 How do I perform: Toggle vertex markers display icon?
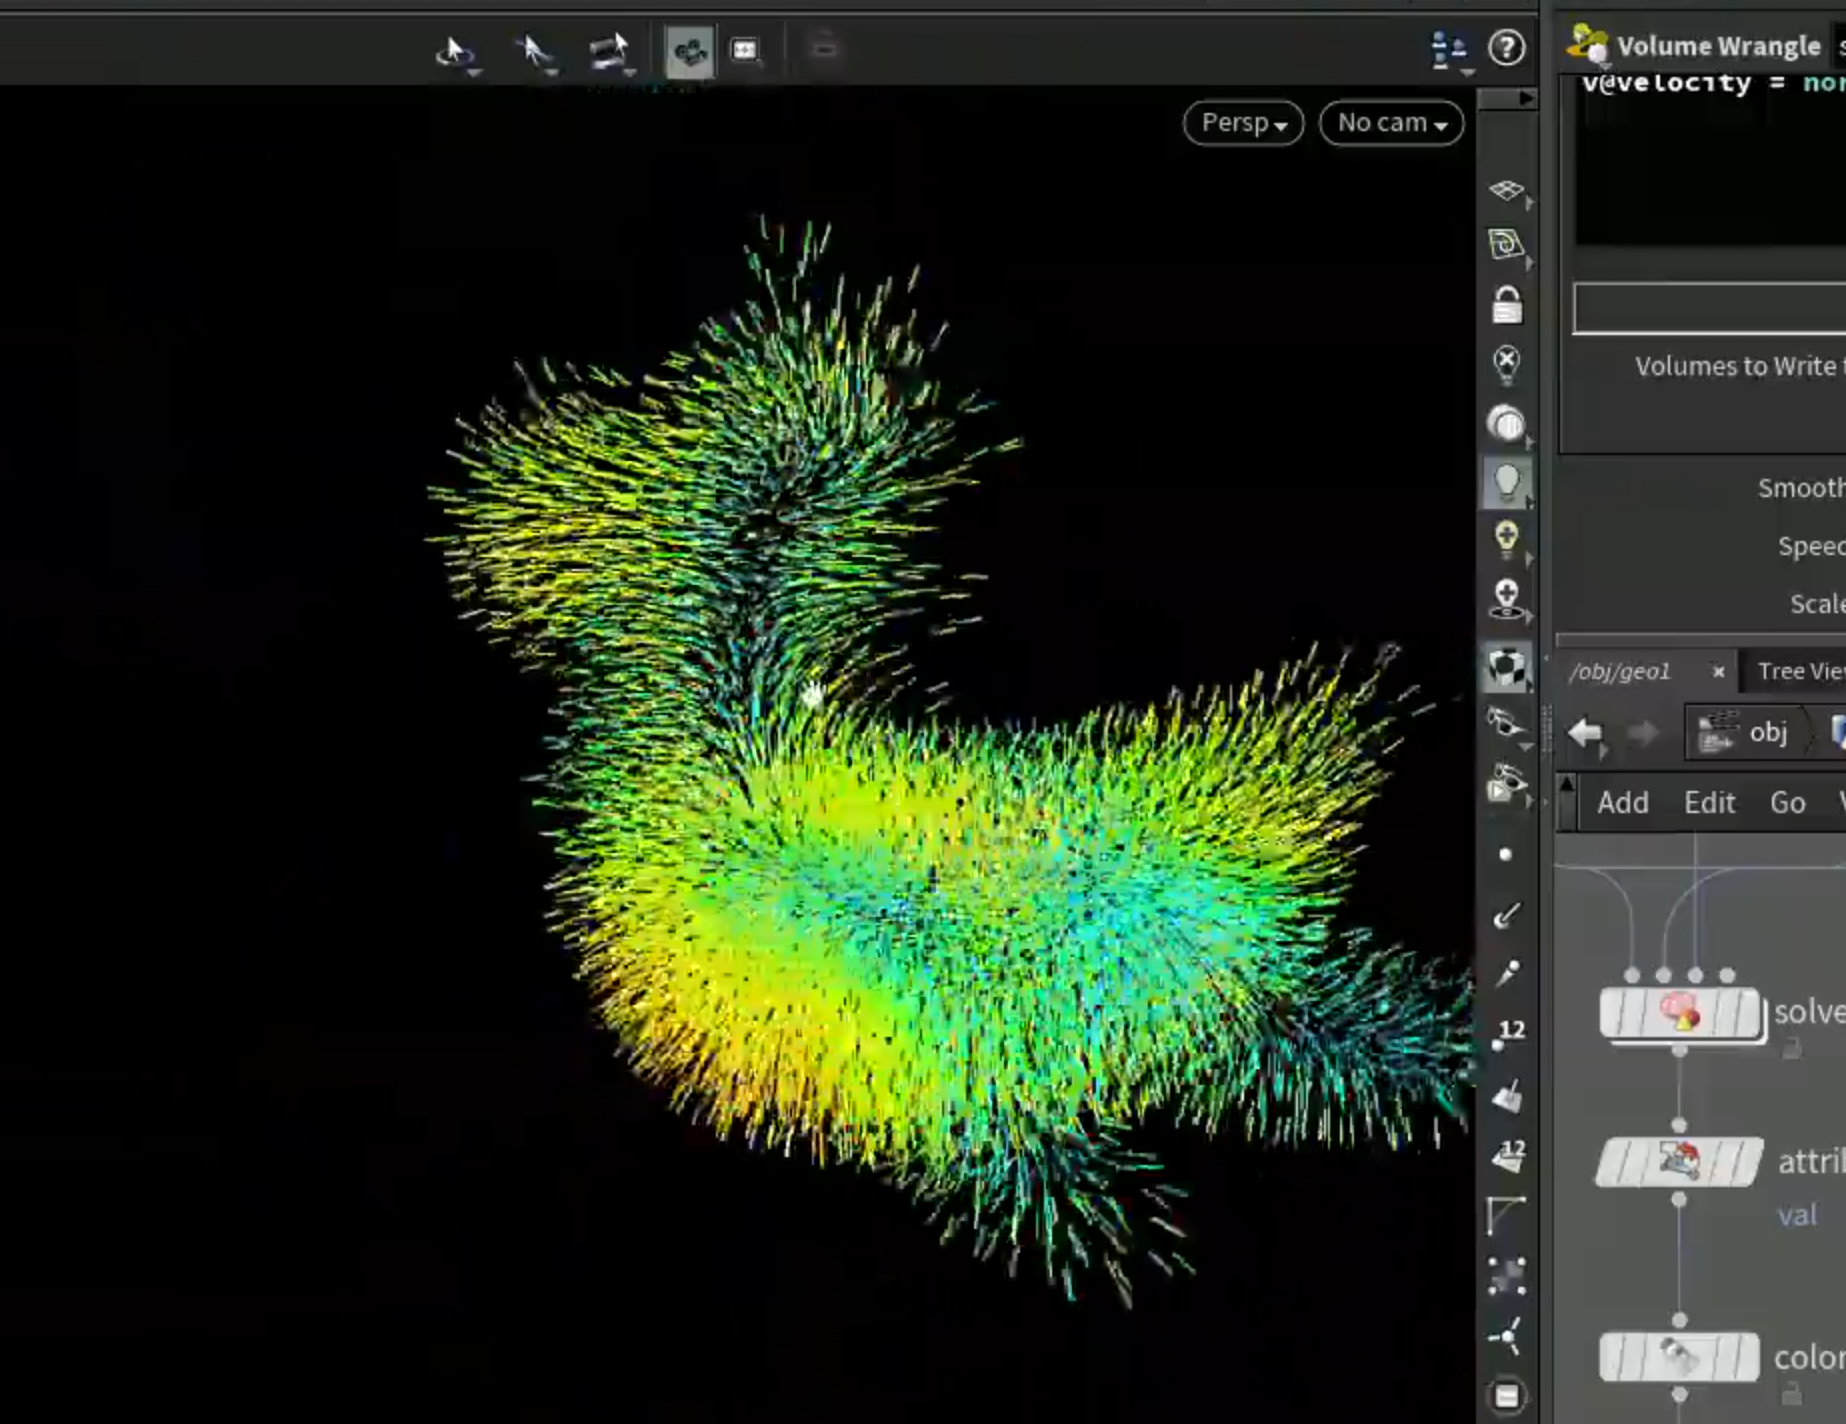click(1506, 1276)
